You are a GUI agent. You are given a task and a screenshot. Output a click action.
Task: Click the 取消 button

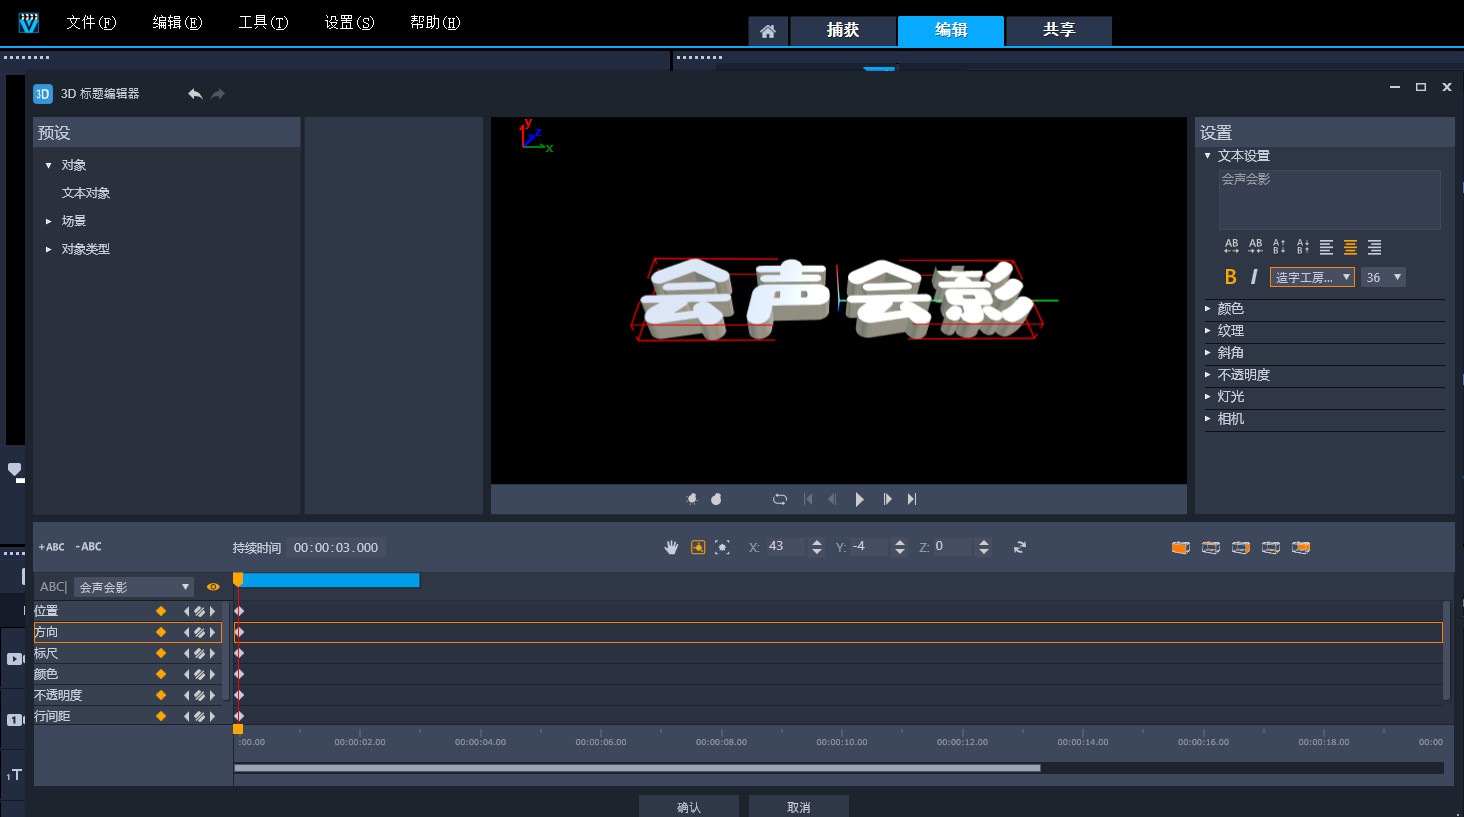pos(799,807)
